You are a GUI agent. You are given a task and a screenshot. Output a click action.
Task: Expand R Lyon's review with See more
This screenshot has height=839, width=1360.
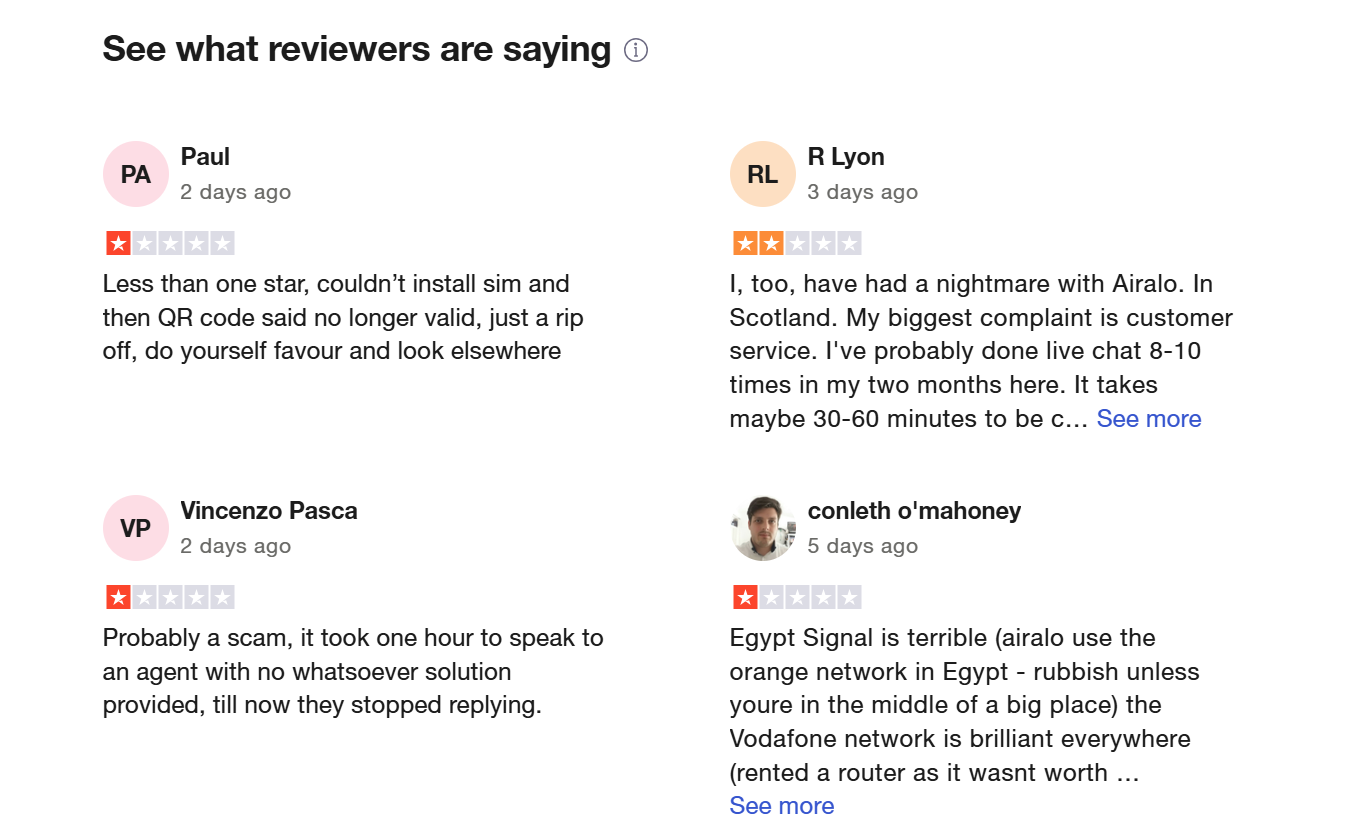1149,419
